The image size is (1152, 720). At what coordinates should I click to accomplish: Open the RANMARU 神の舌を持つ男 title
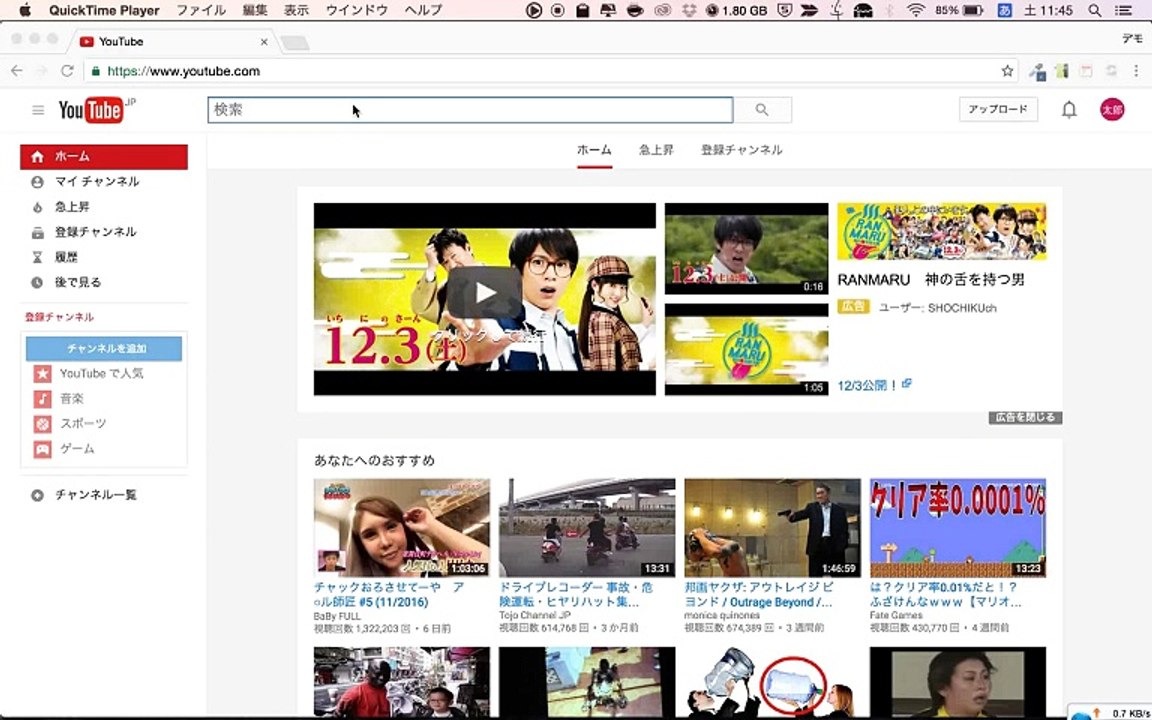coord(931,280)
